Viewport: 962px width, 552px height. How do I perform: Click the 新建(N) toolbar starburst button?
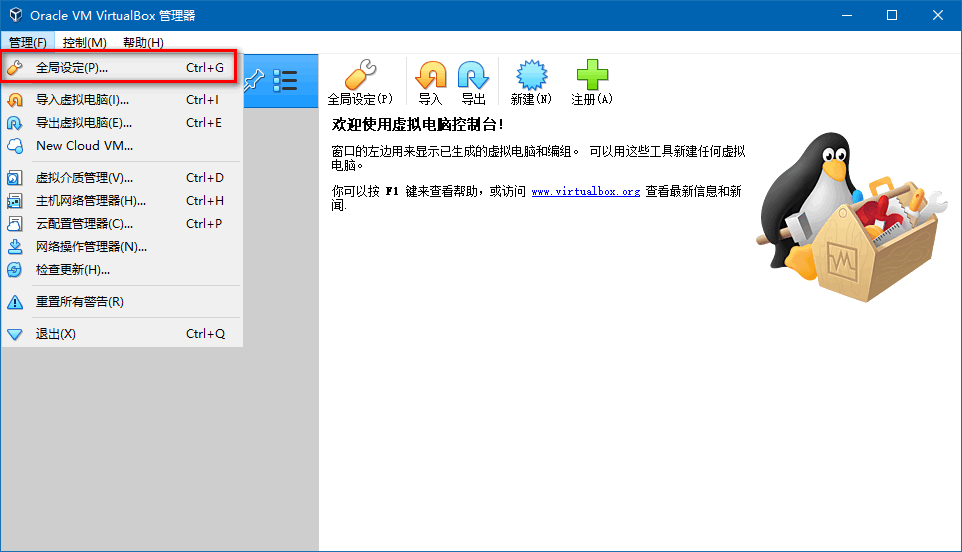pos(531,82)
